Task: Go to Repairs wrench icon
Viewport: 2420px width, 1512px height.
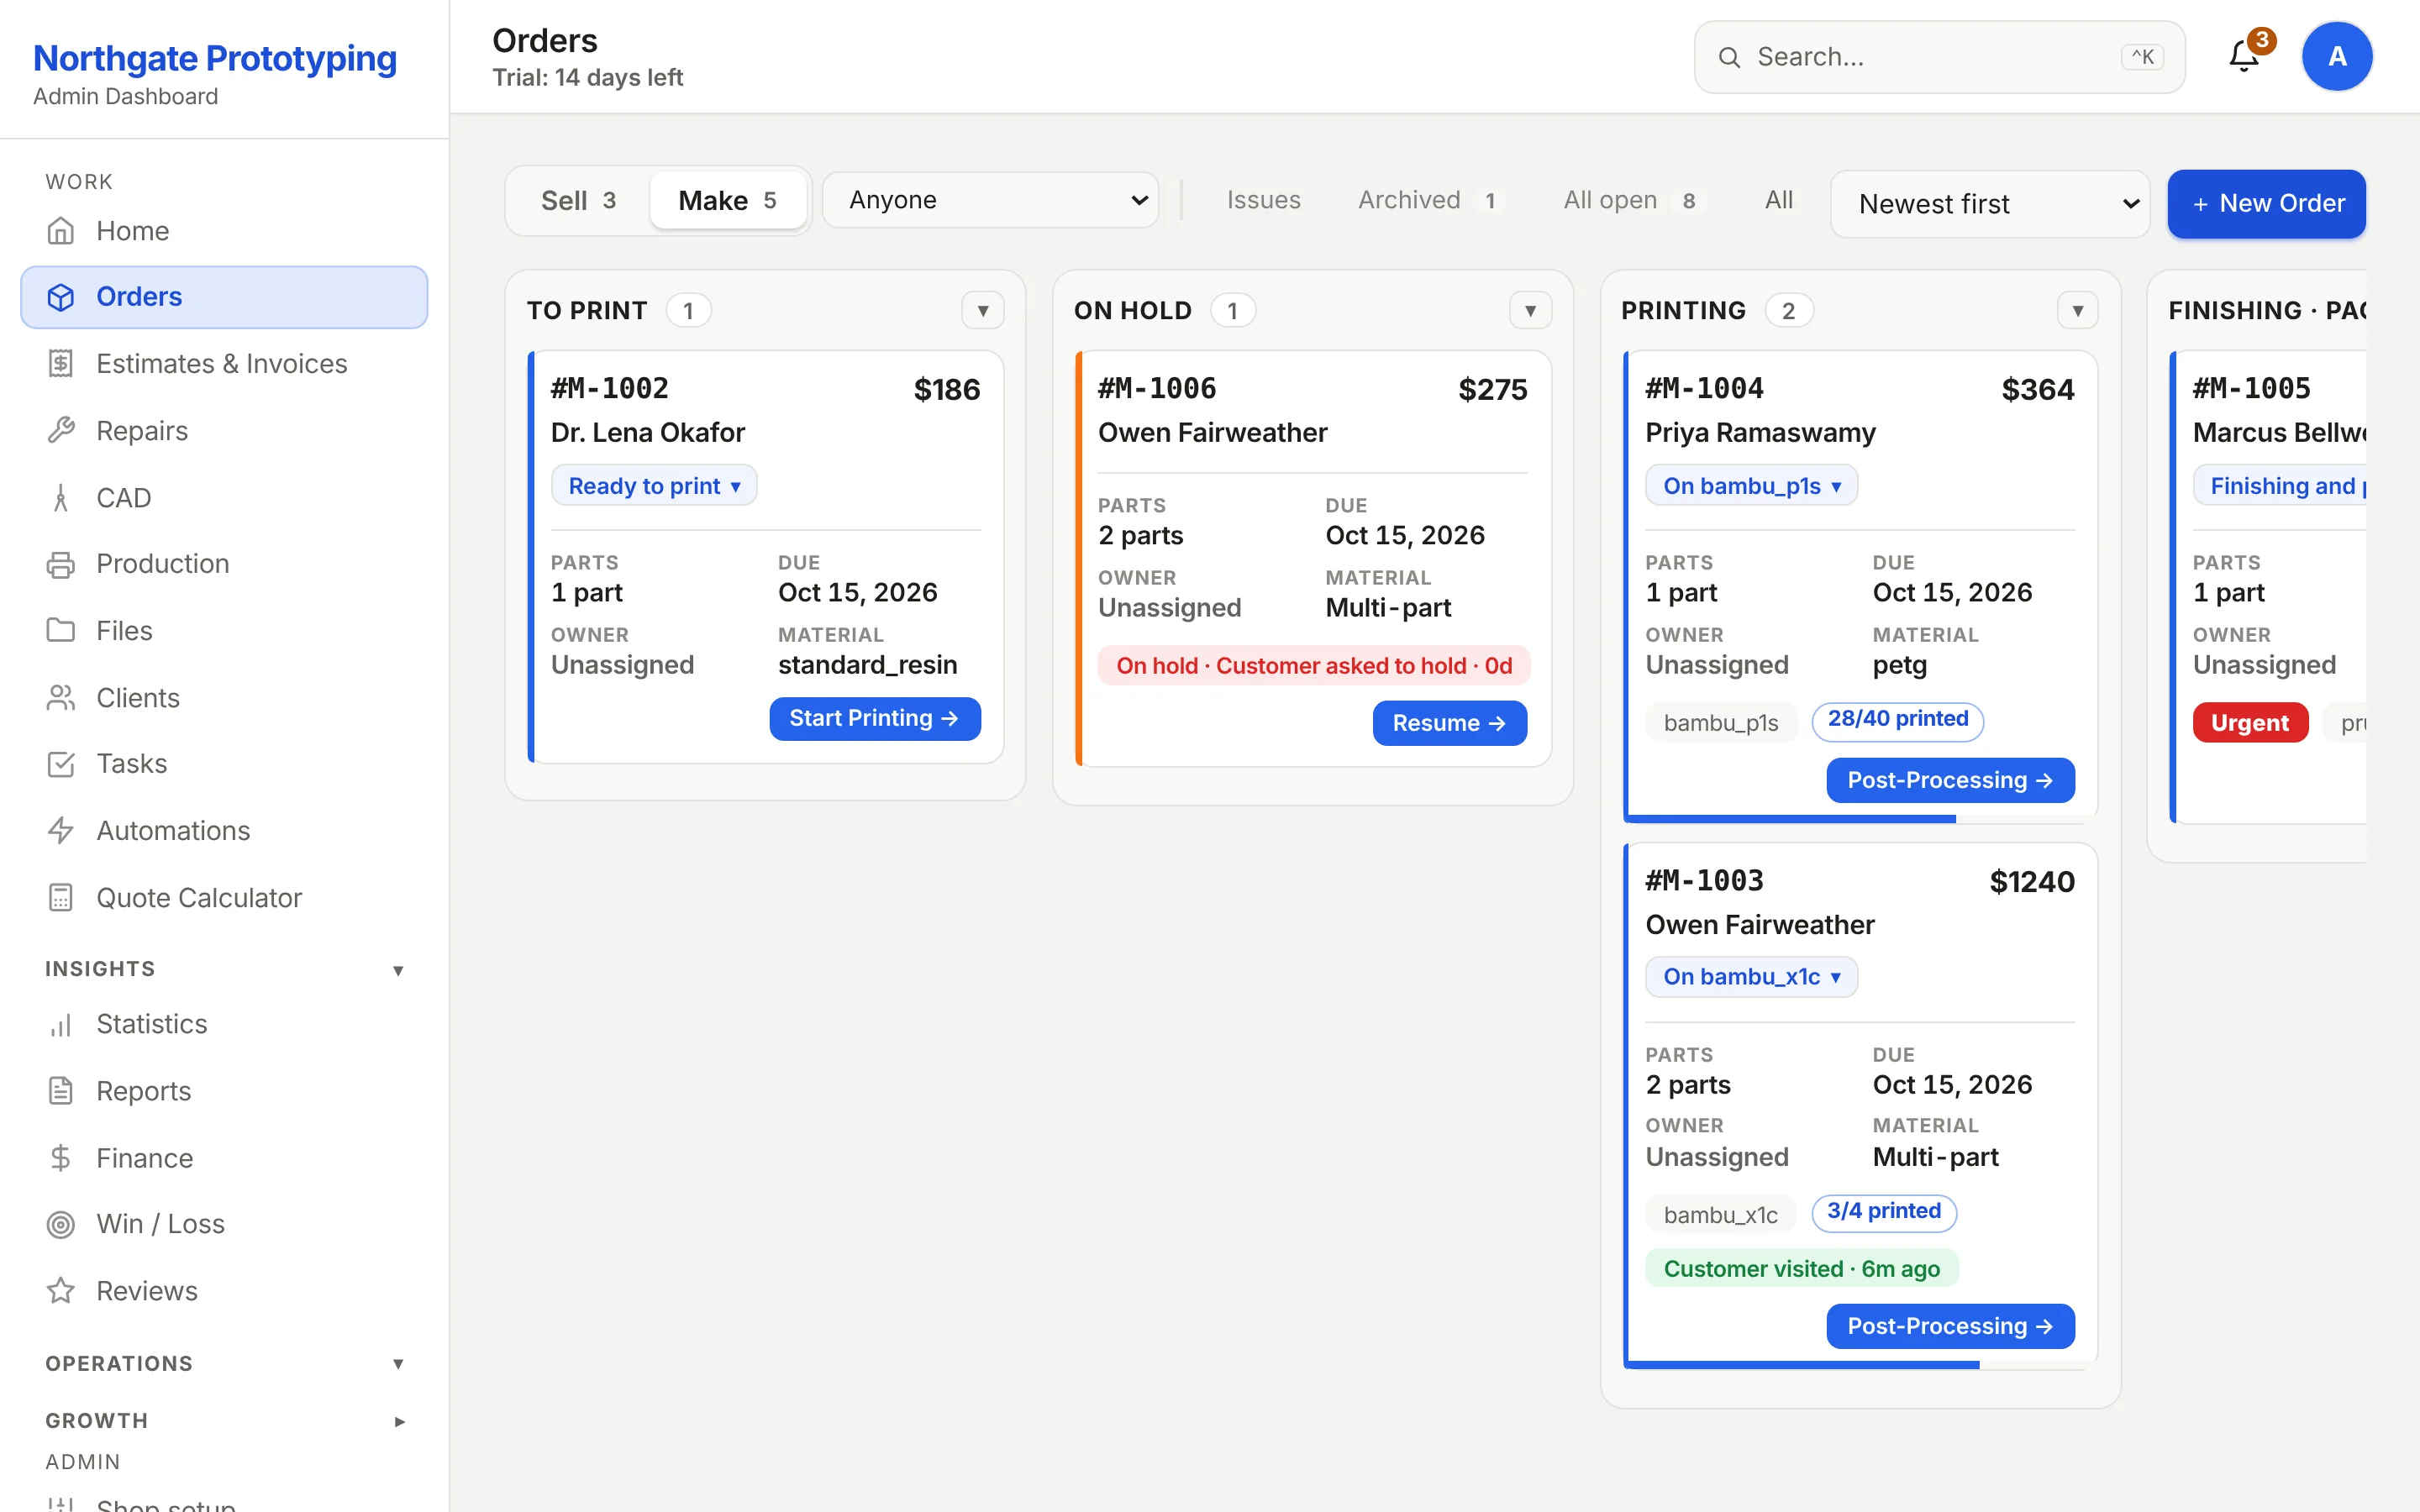Action: 61,431
